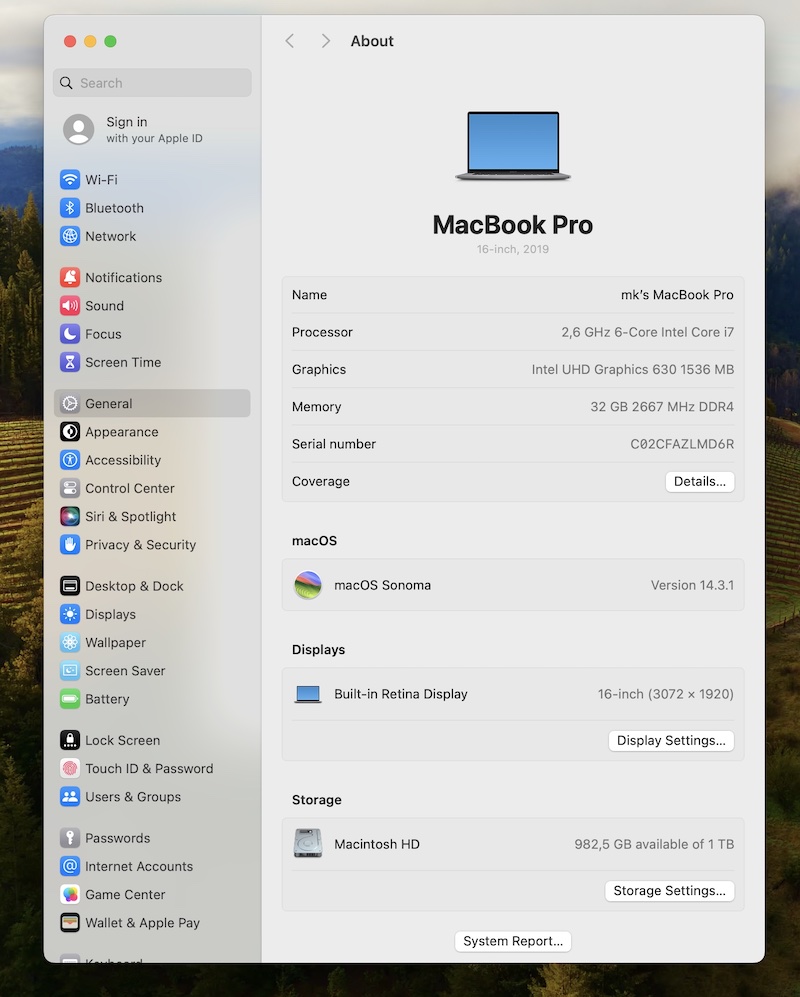
Task: Click the Search field in sidebar
Action: (x=152, y=83)
